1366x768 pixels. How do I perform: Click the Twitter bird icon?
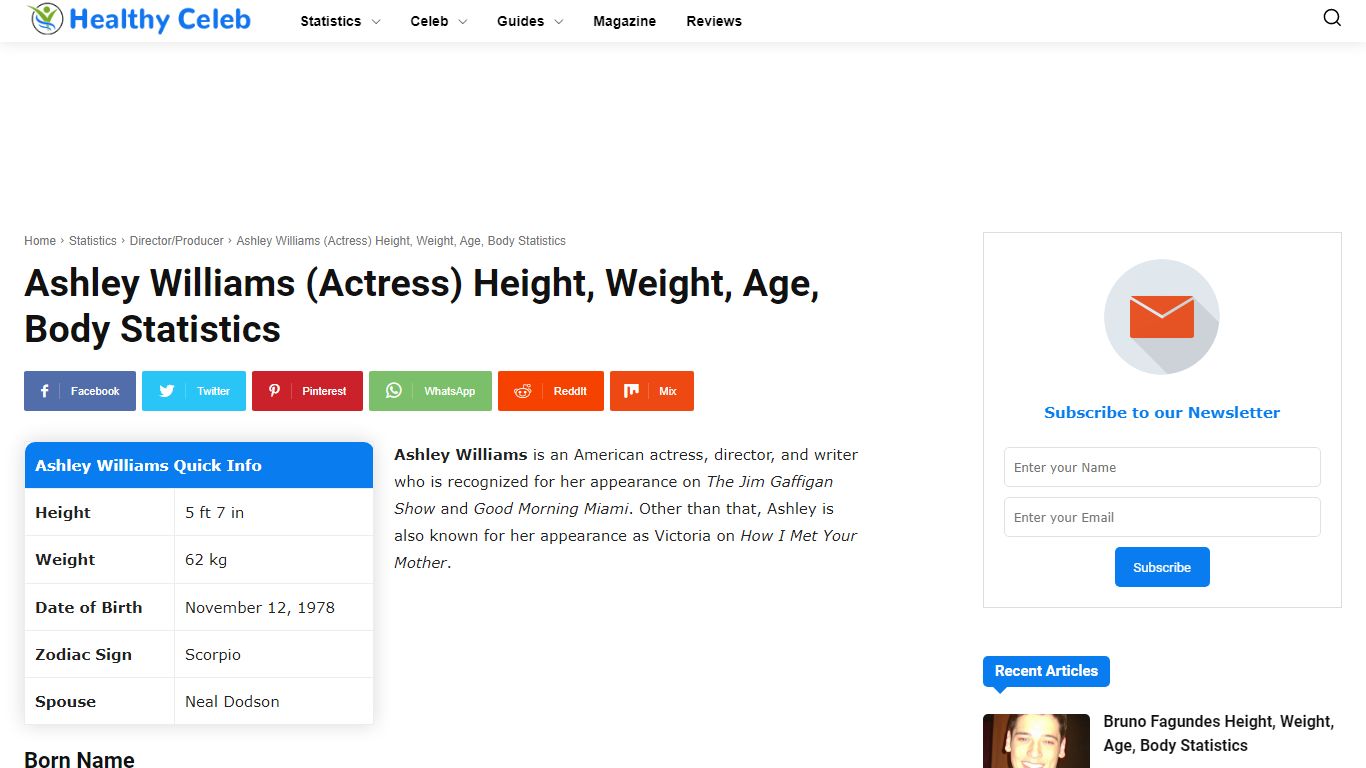pyautogui.click(x=167, y=391)
